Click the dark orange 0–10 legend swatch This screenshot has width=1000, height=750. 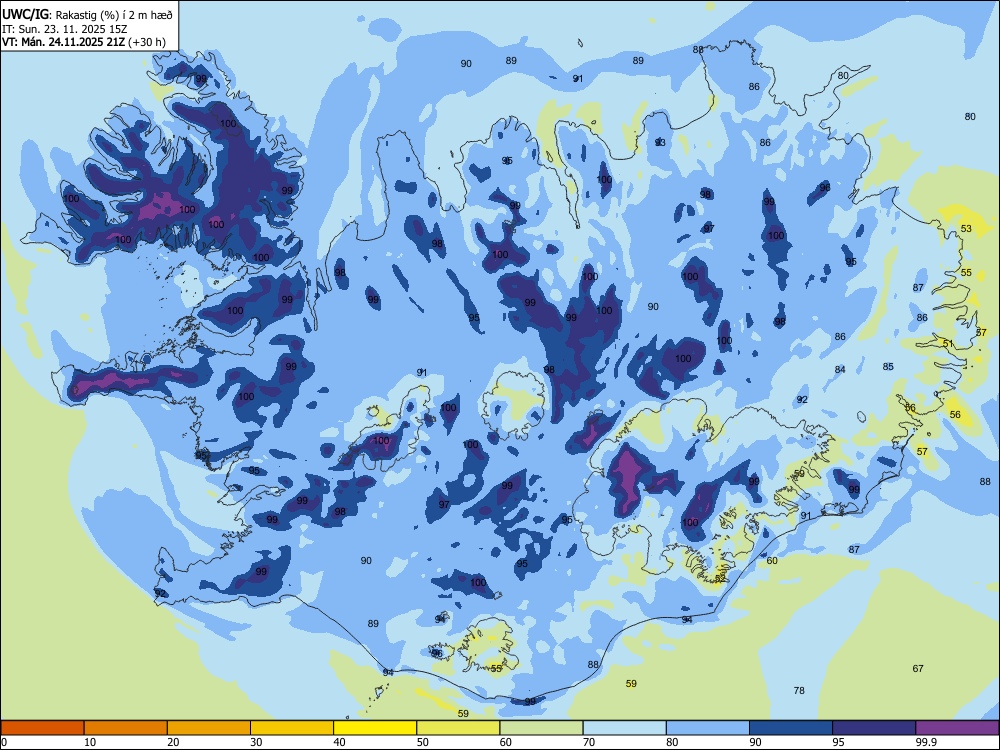coord(42,728)
